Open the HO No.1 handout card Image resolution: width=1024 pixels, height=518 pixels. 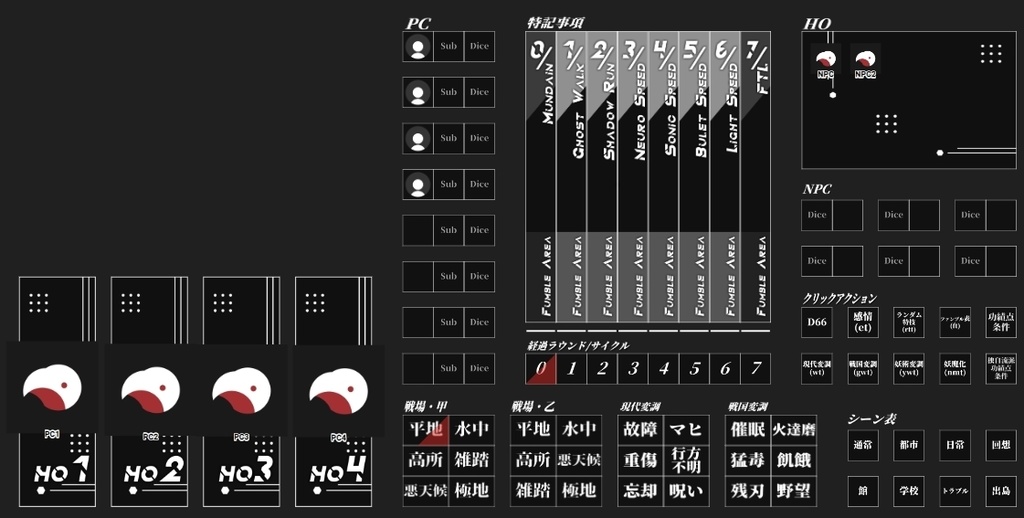click(57, 391)
